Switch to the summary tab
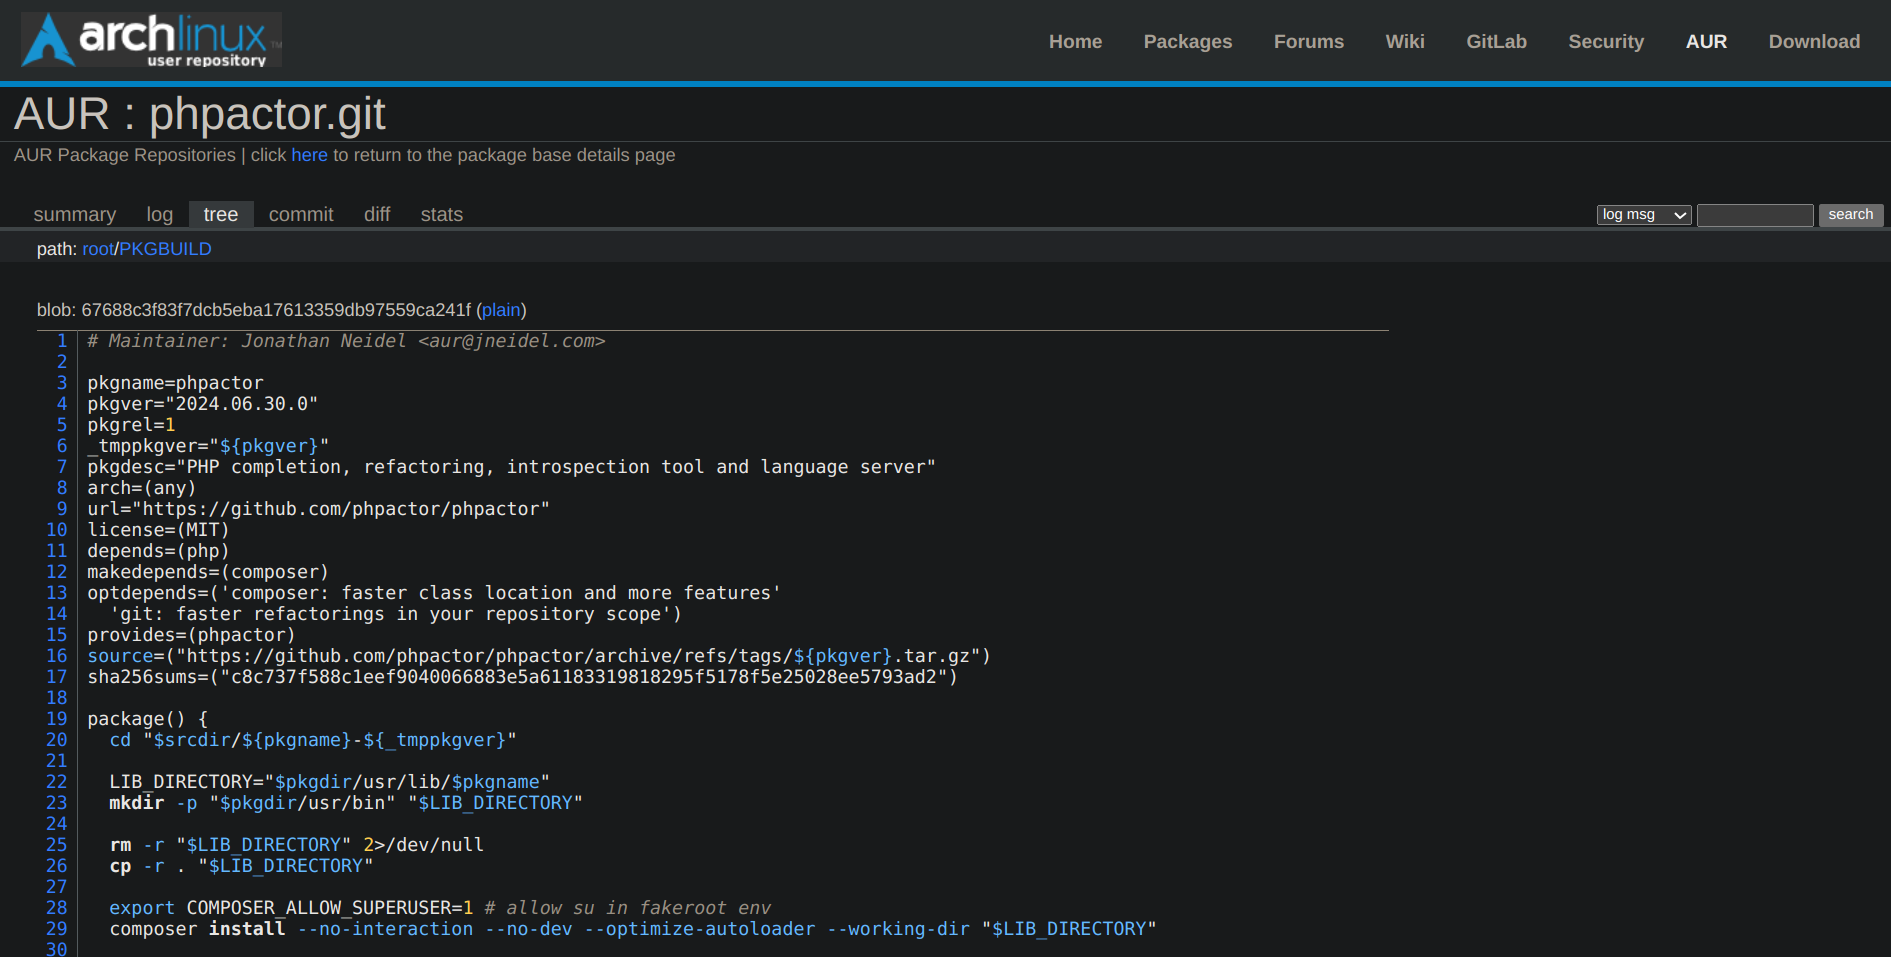The image size is (1891, 957). coord(75,214)
